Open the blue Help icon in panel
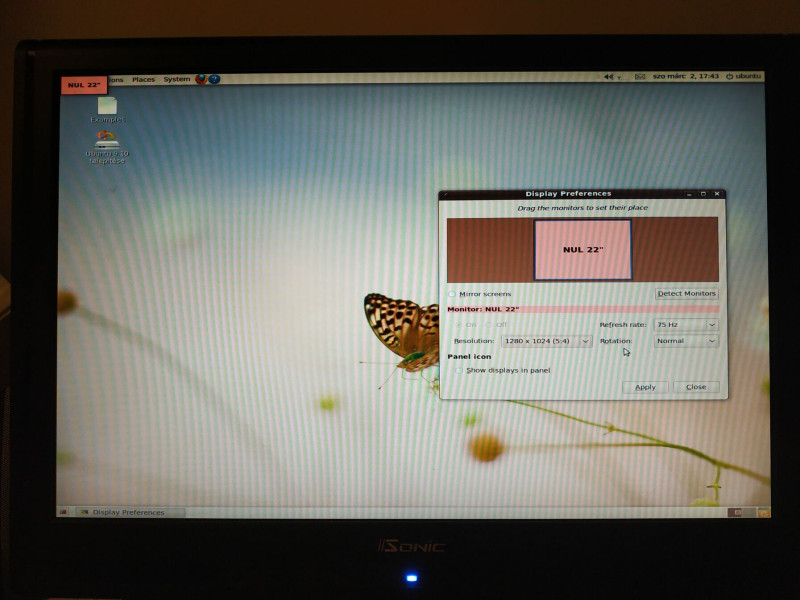This screenshot has height=600, width=800. coord(214,79)
